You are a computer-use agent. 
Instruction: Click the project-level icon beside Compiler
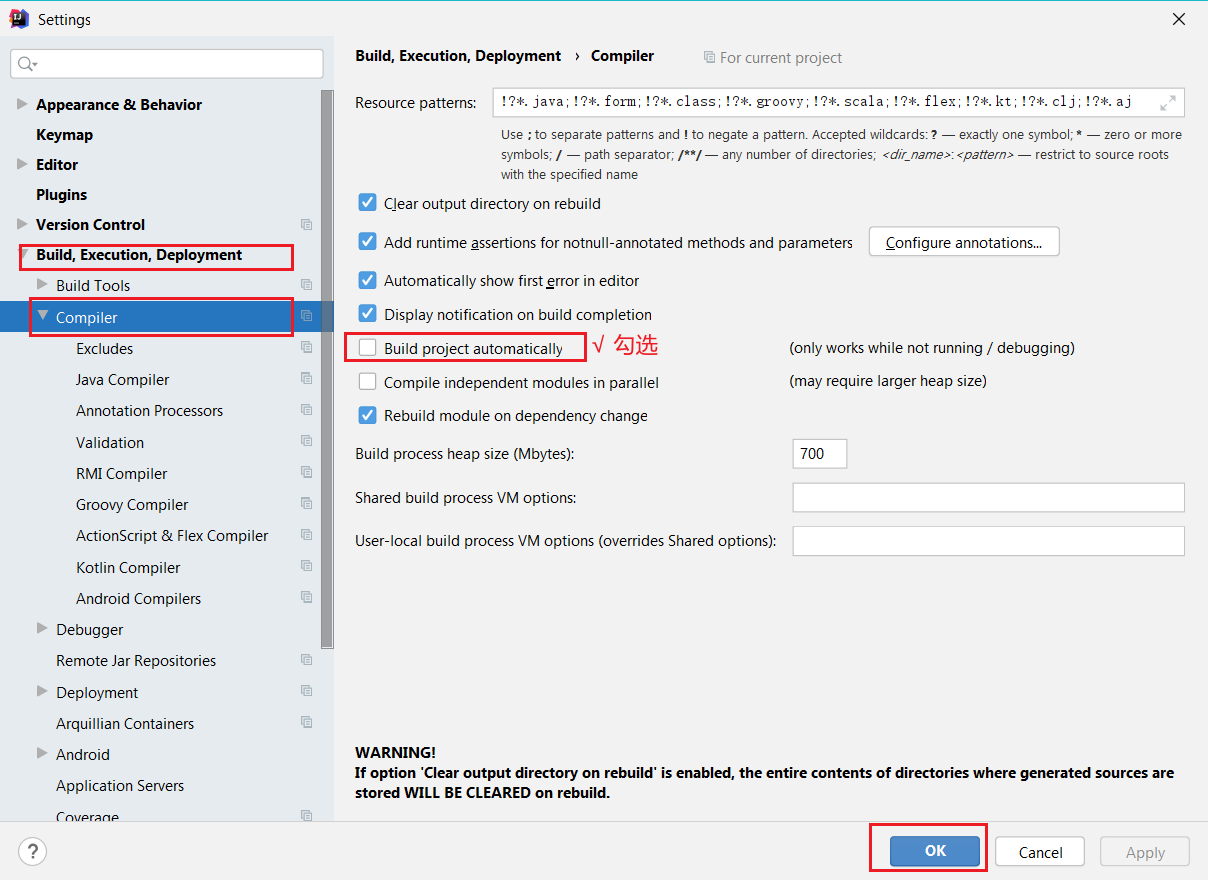click(x=307, y=316)
